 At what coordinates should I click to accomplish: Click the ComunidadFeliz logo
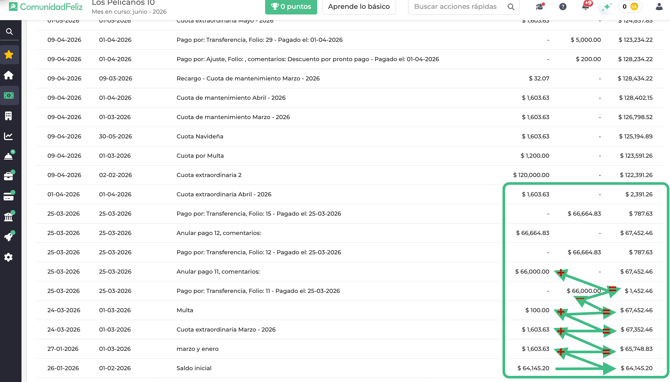coord(46,6)
